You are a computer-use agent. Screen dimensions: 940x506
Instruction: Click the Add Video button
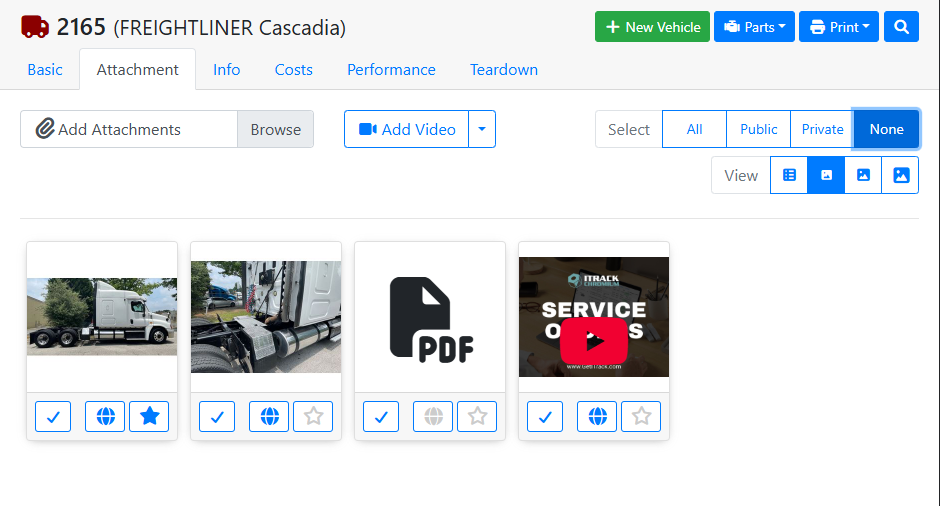click(x=406, y=129)
